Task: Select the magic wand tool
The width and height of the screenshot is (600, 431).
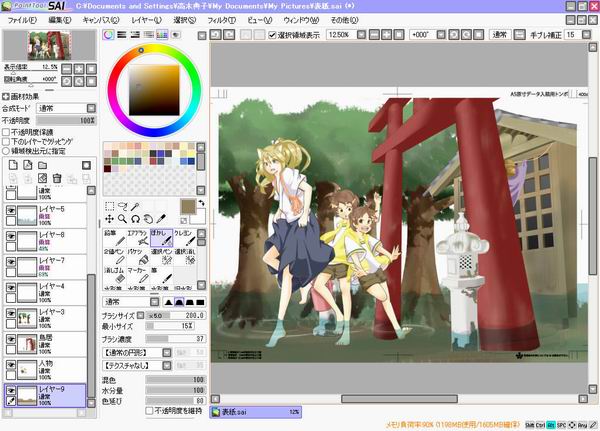Action: click(x=135, y=207)
